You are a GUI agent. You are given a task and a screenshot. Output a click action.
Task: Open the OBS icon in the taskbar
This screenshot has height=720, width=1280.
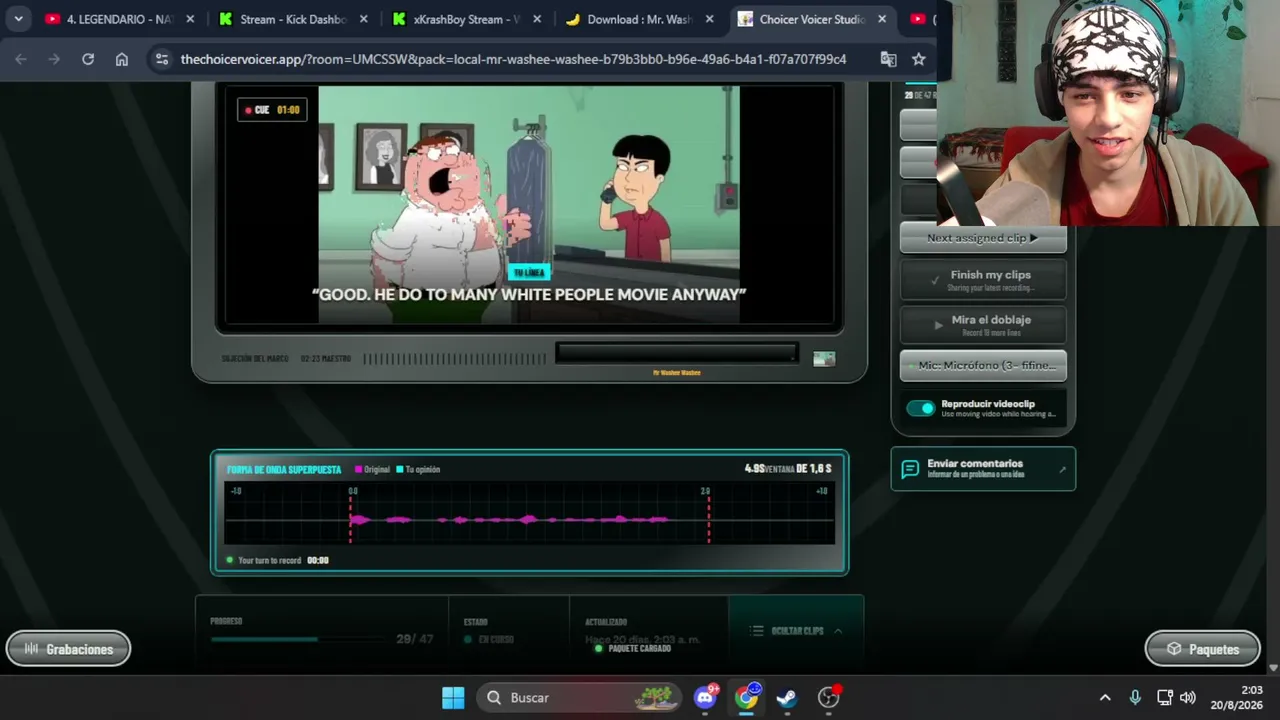tap(828, 697)
